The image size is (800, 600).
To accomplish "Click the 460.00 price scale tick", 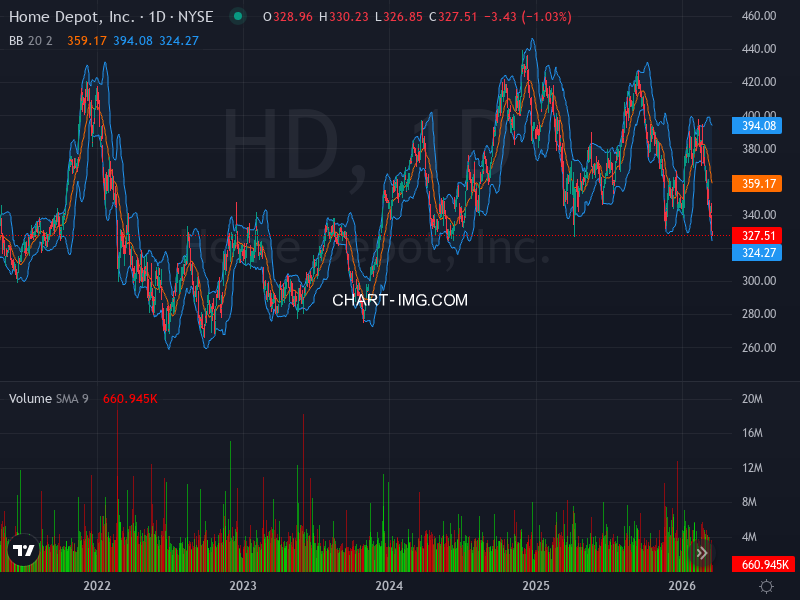I will [x=759, y=16].
